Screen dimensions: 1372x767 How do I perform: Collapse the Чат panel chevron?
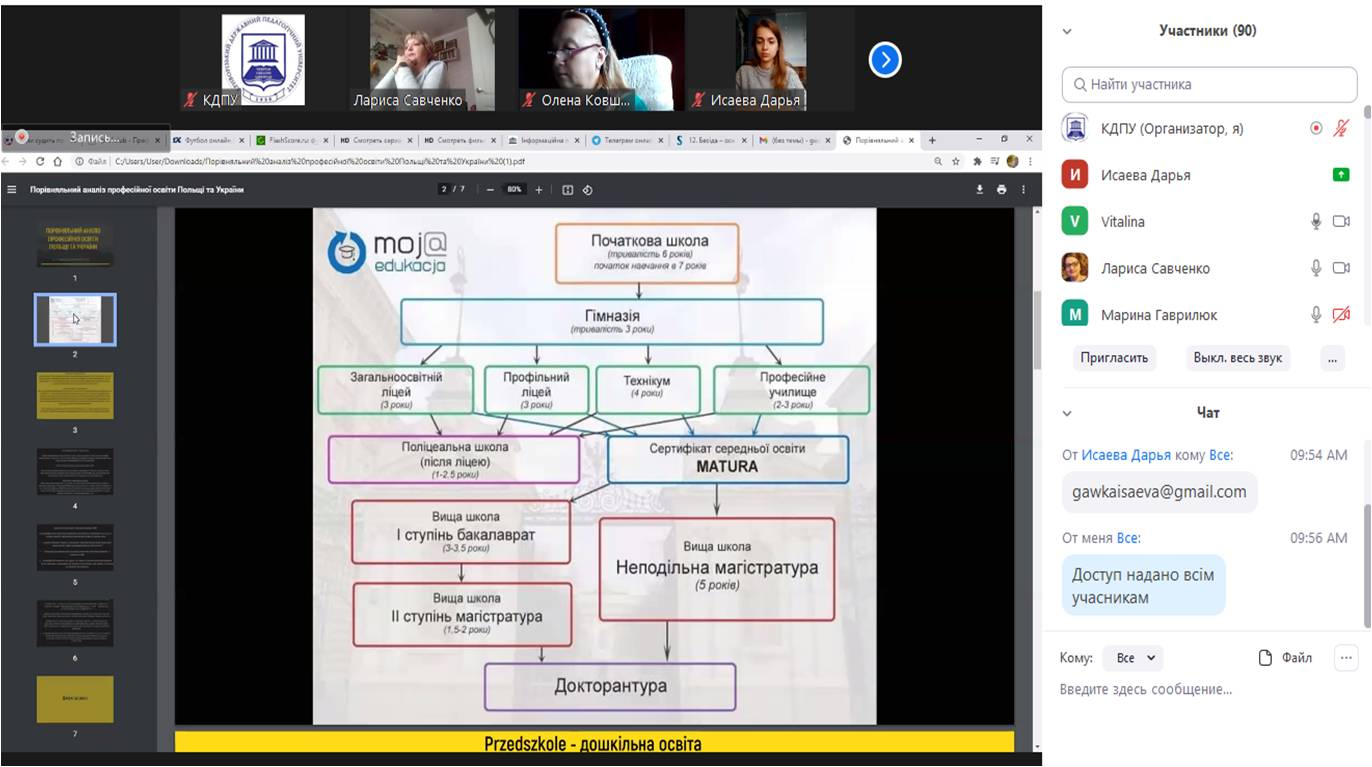click(1067, 413)
